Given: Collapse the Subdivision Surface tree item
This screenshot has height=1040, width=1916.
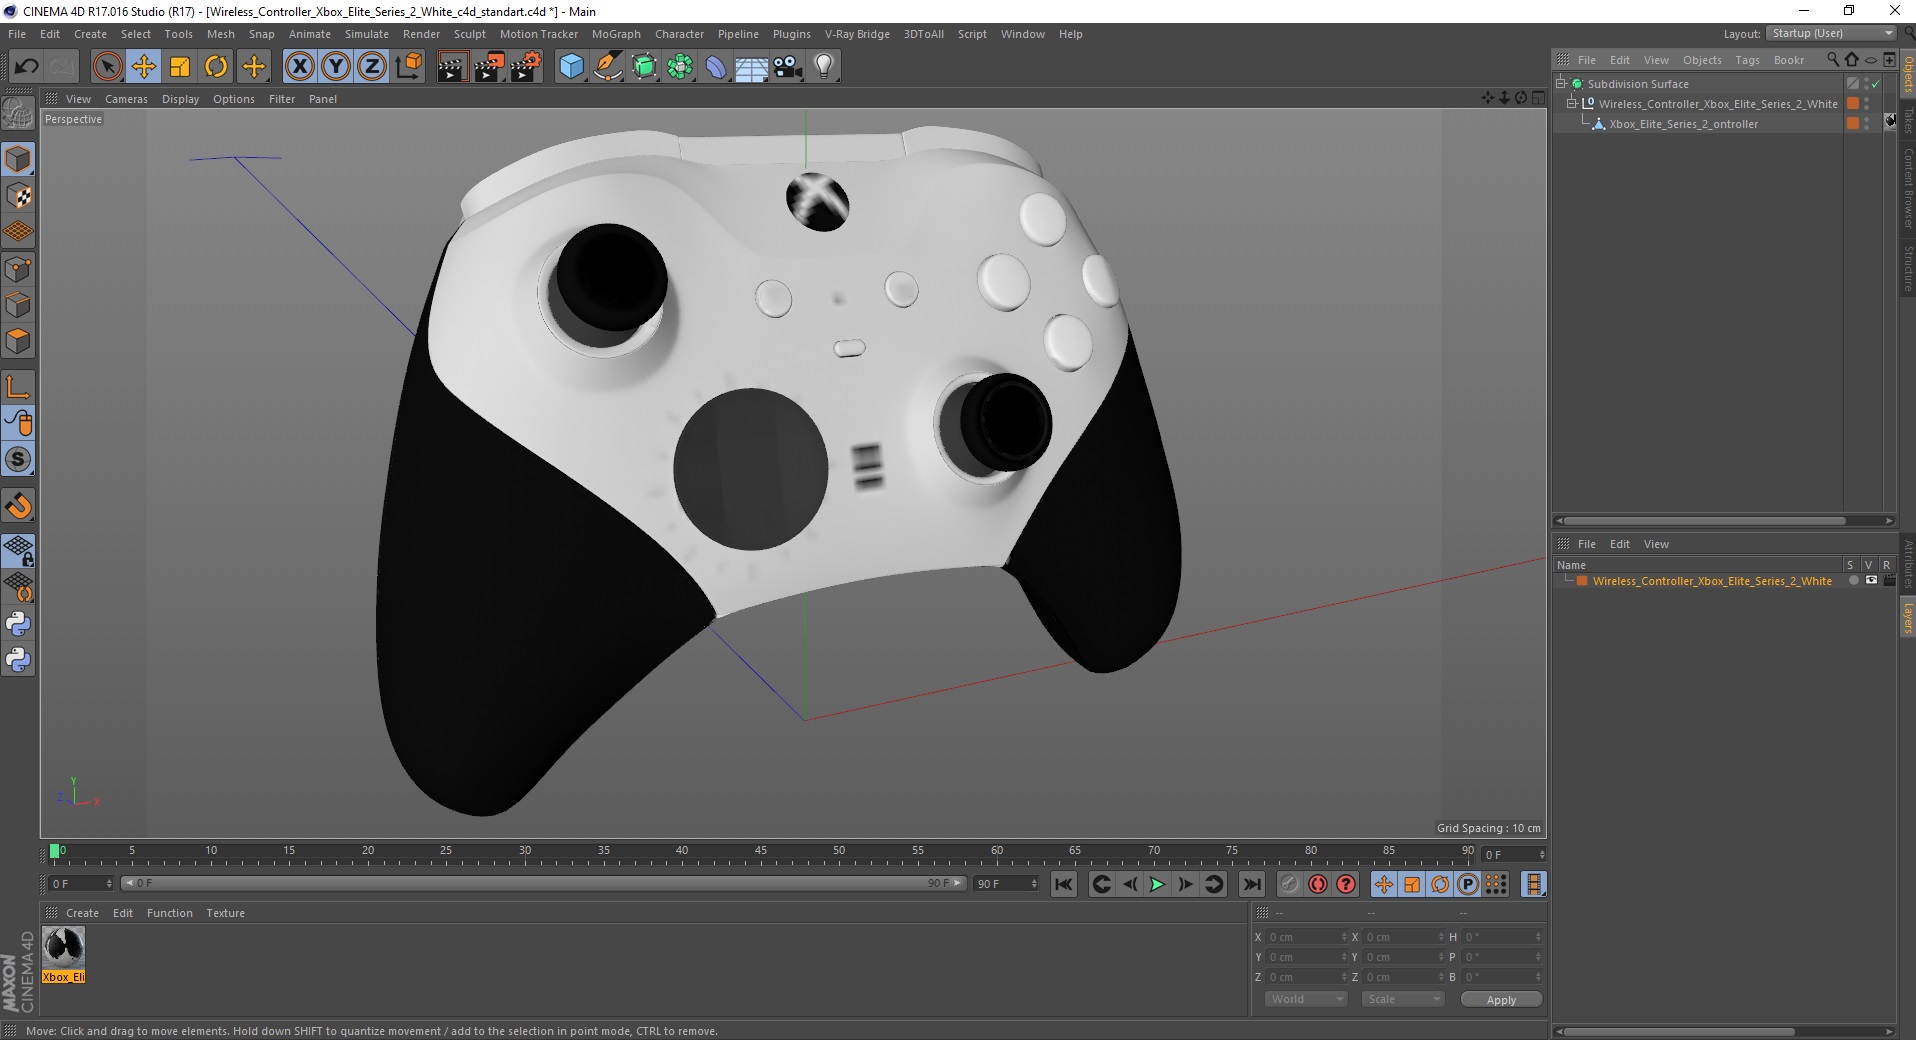Looking at the screenshot, I should pyautogui.click(x=1560, y=84).
